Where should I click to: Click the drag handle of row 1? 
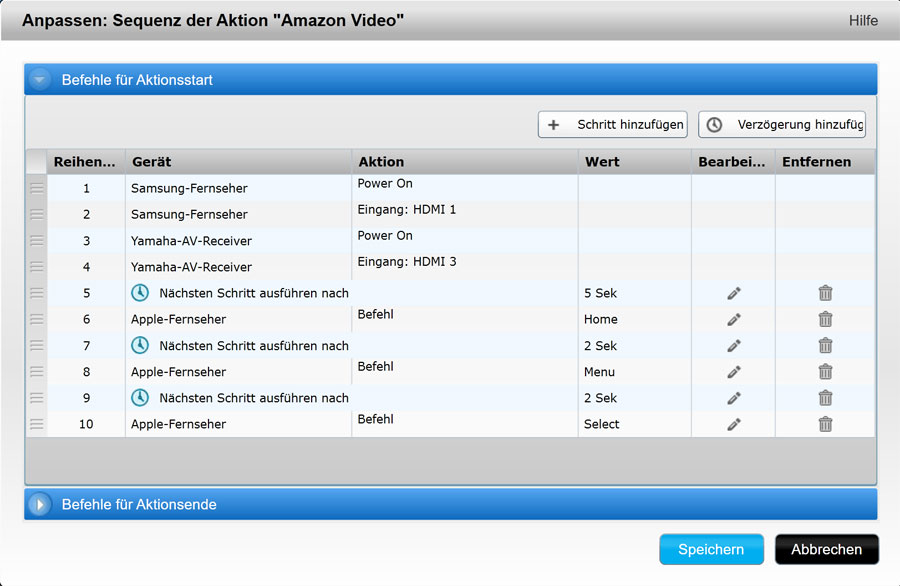click(36, 188)
